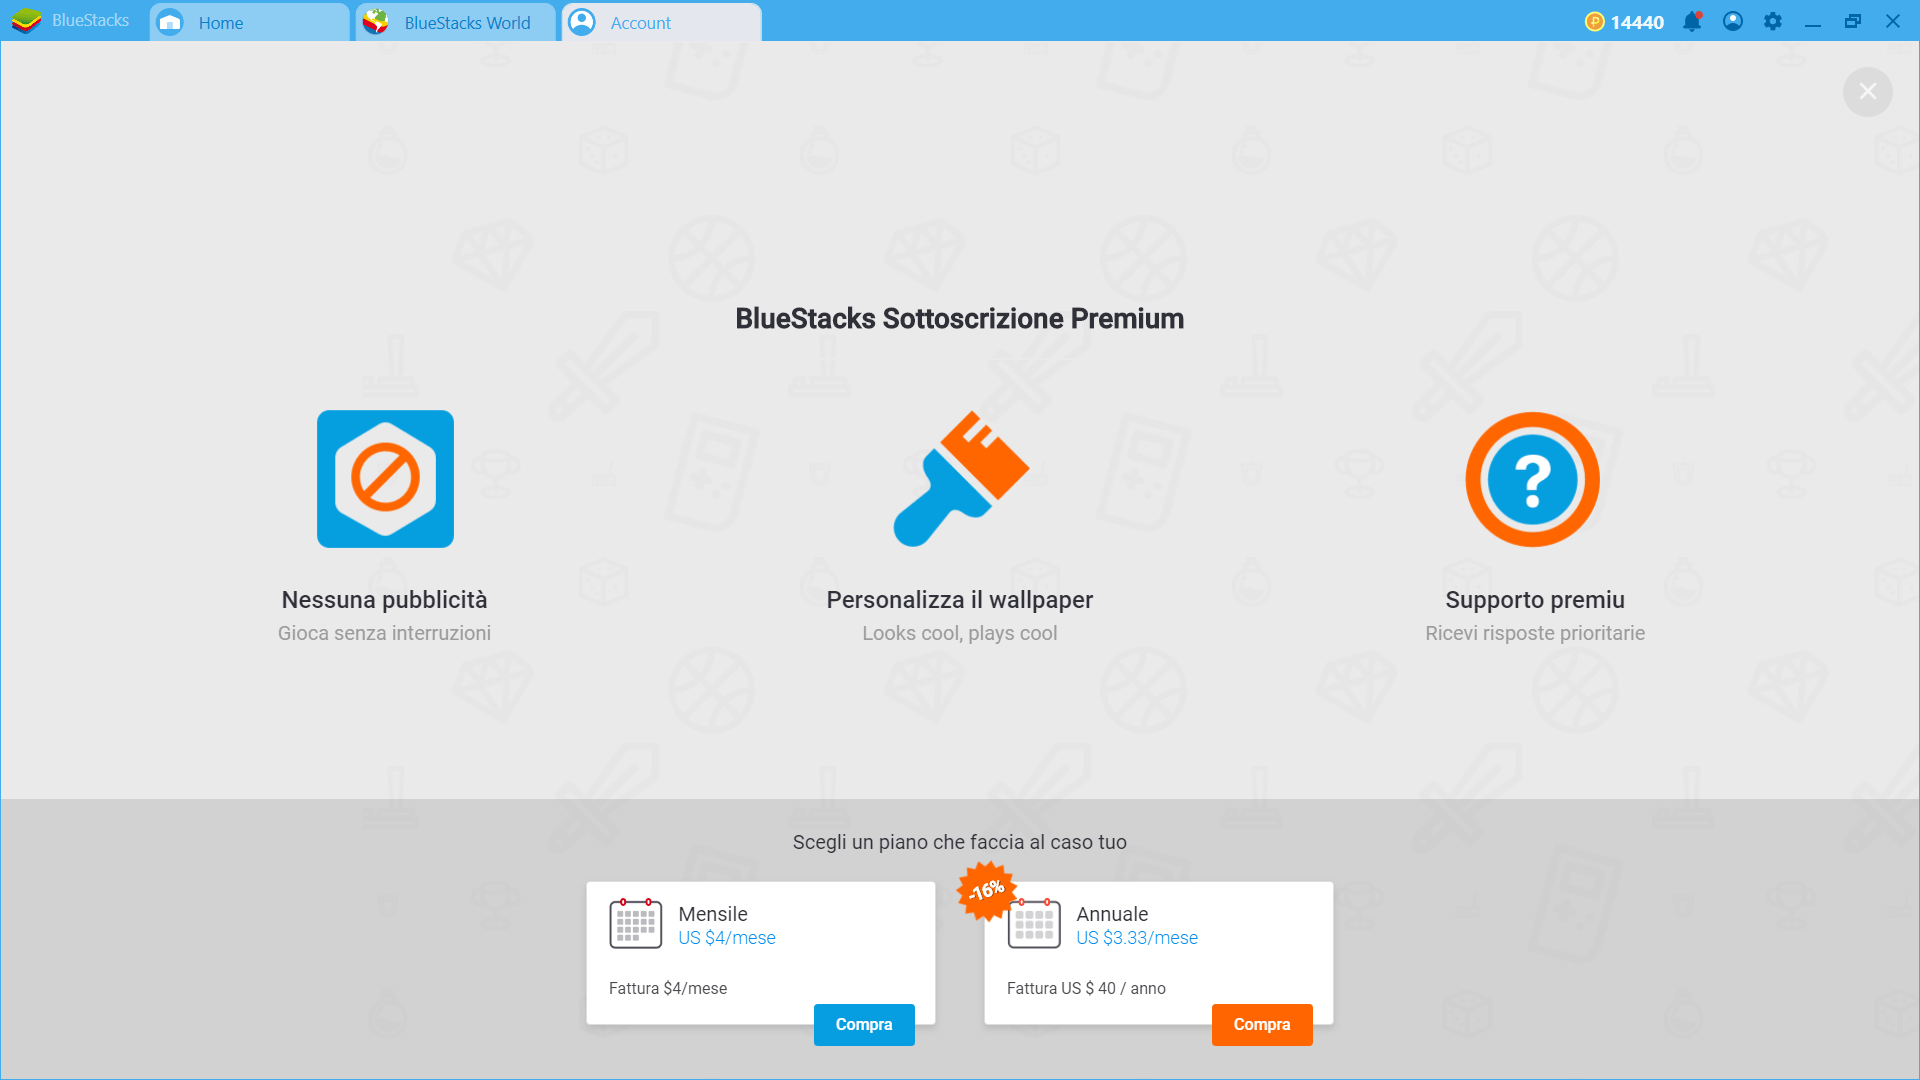Click the close X button on modal
This screenshot has height=1080, width=1920.
tap(1867, 91)
